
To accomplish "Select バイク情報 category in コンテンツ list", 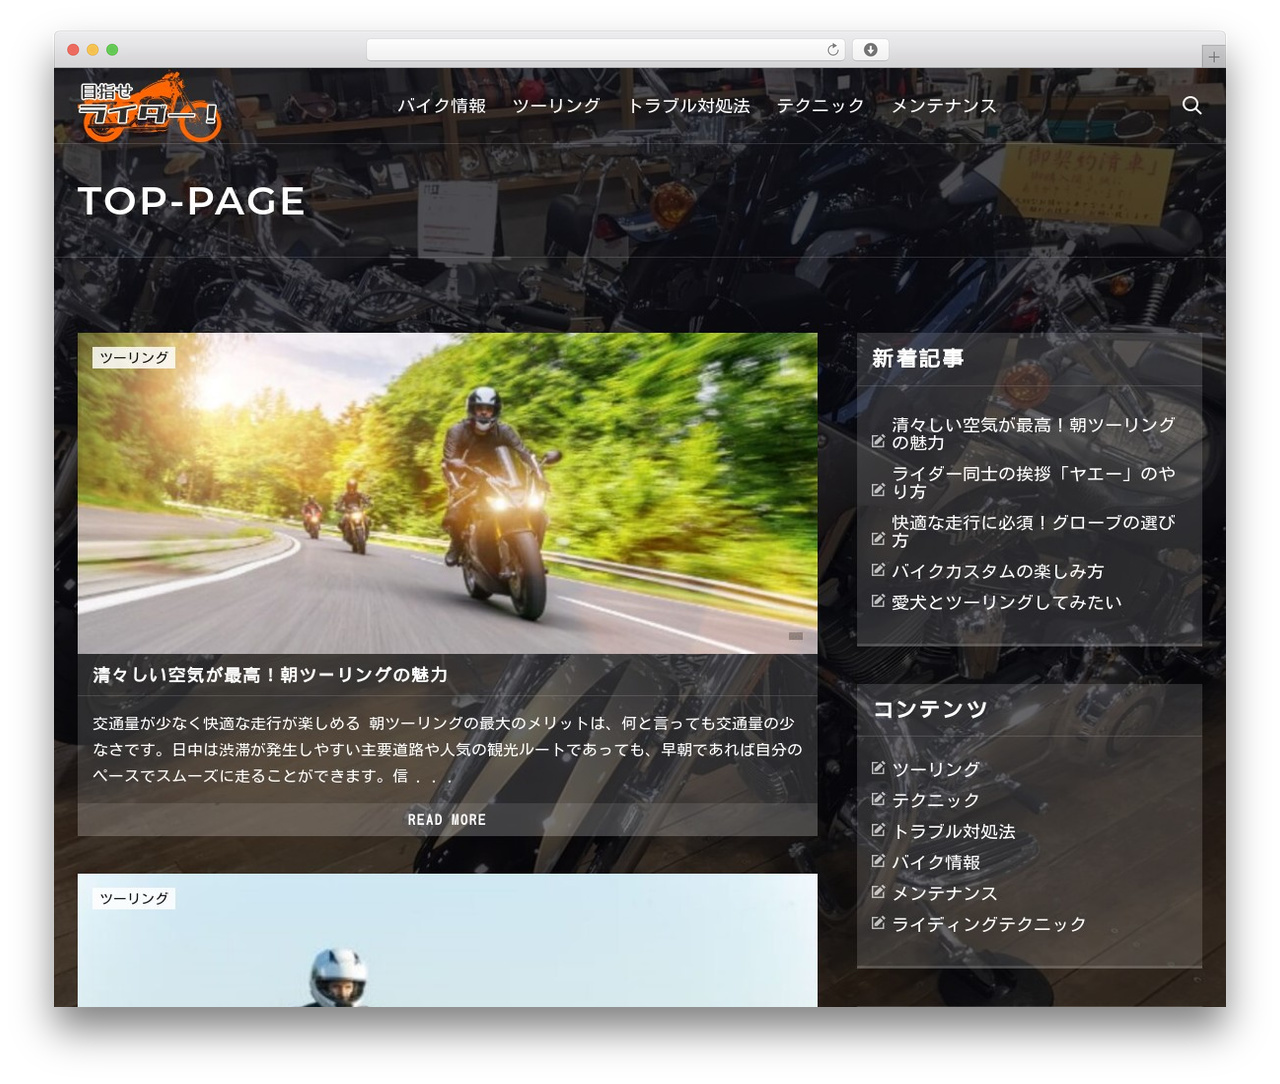I will tap(936, 862).
